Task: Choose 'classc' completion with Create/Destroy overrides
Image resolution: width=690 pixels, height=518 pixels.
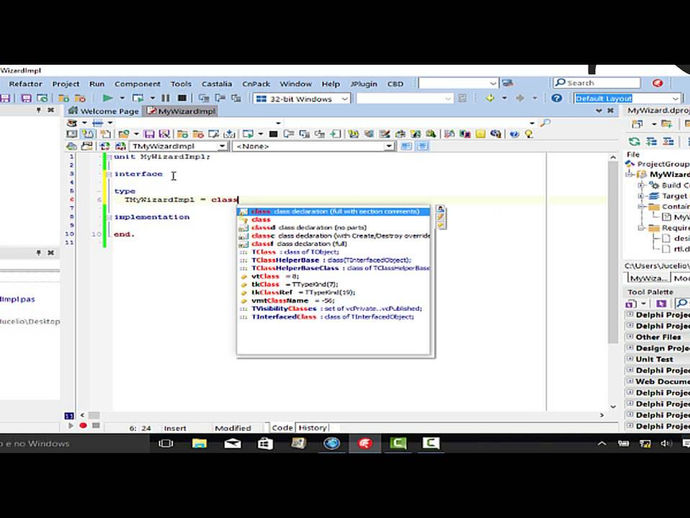Action: coord(333,236)
